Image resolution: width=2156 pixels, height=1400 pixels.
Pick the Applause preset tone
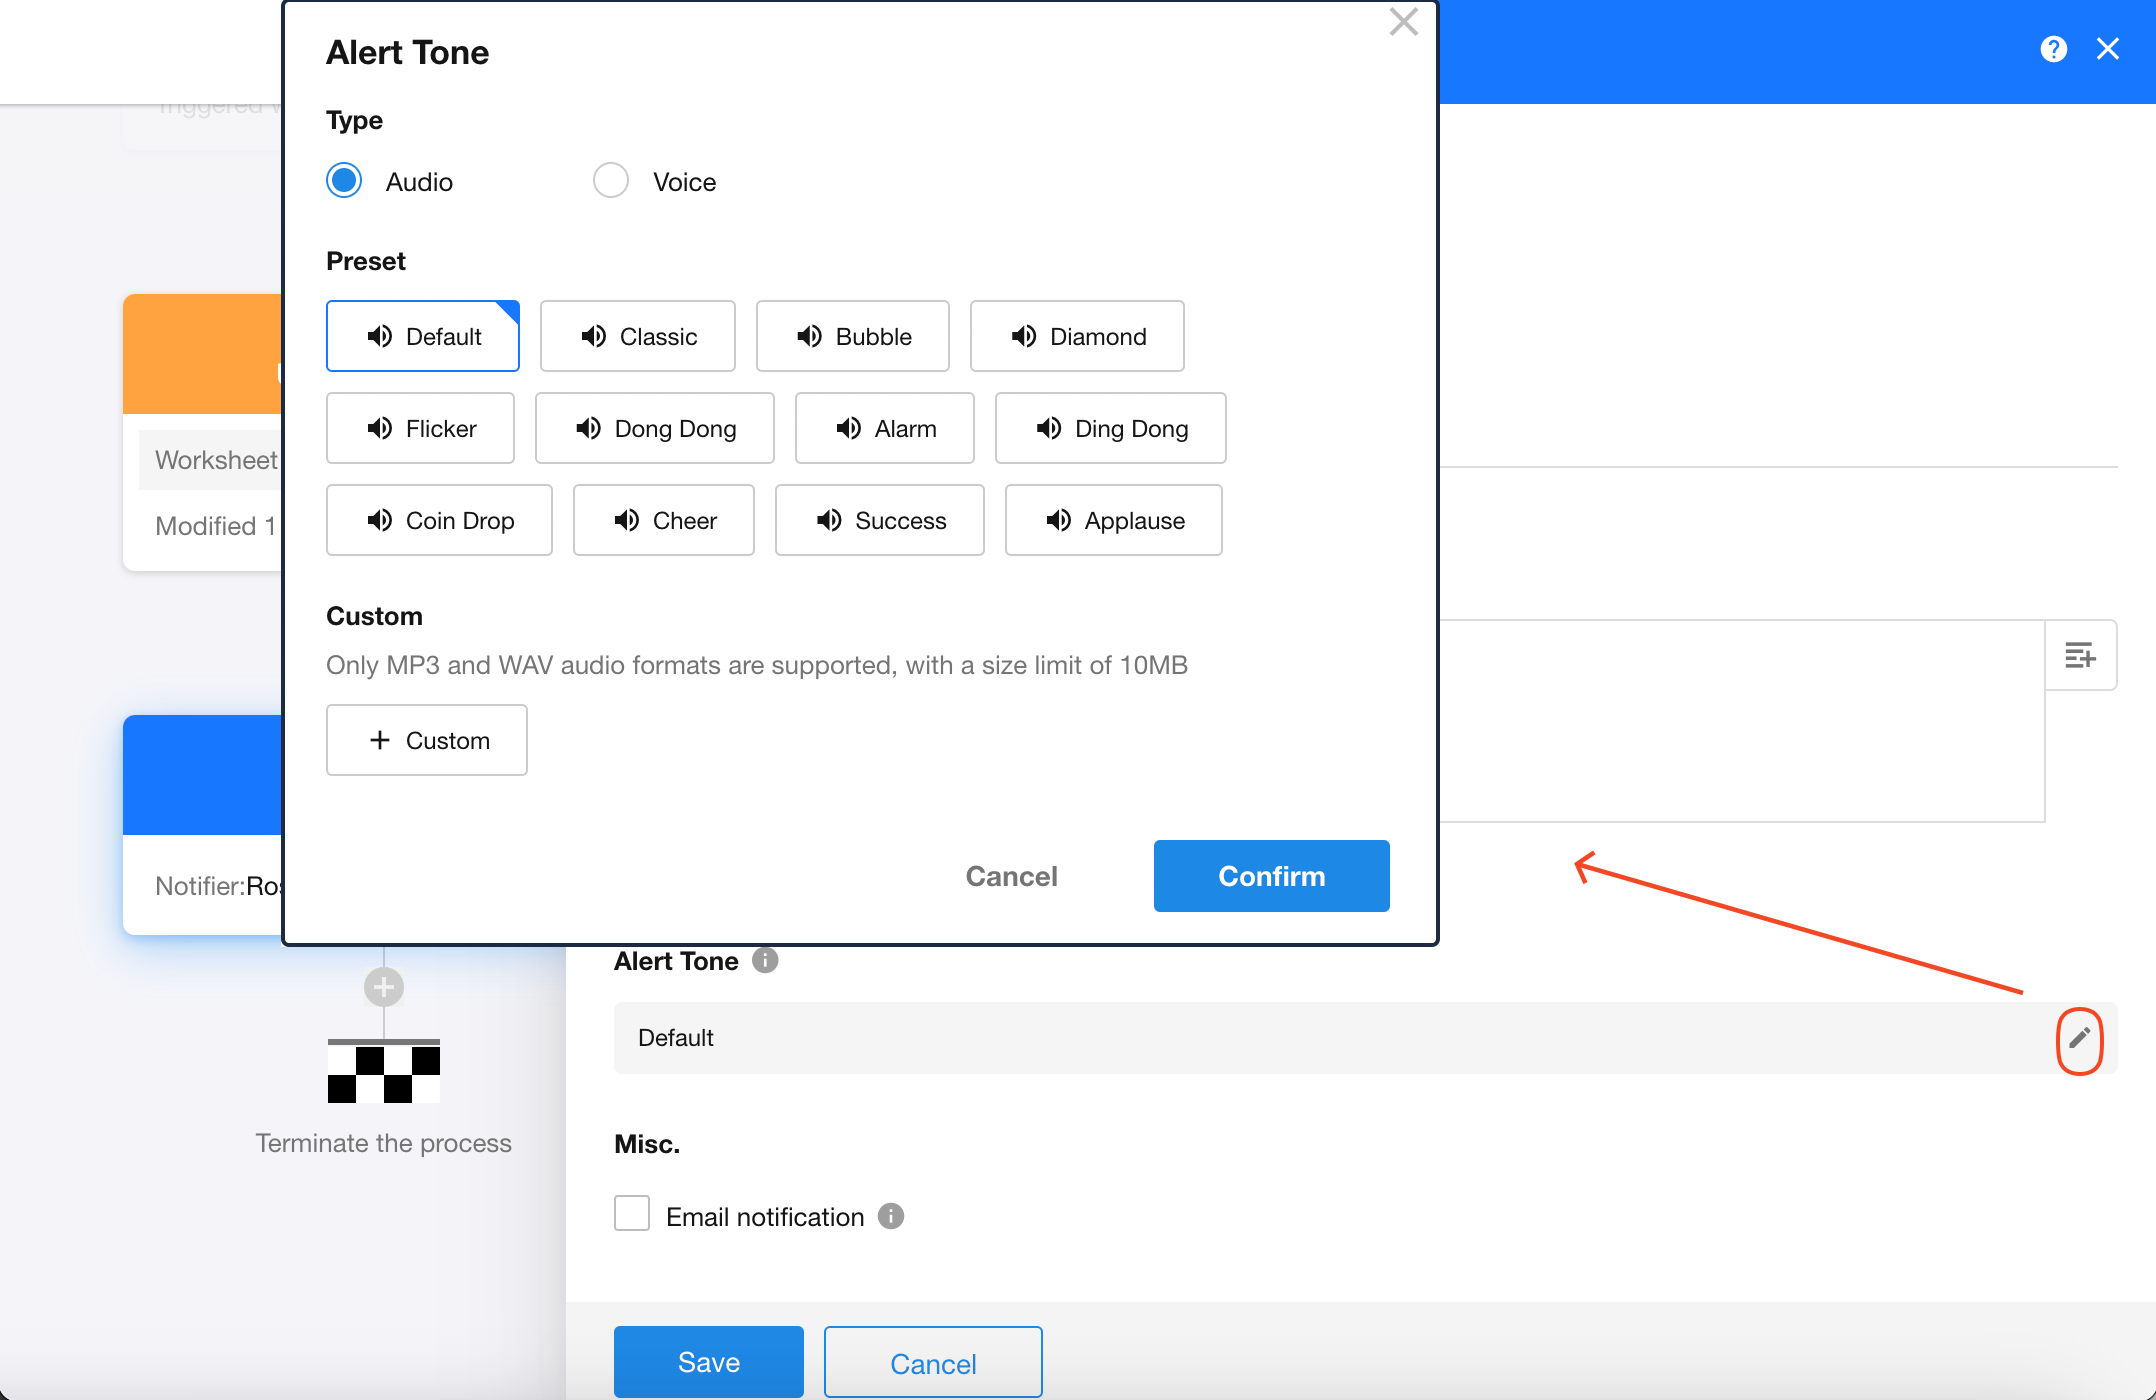click(1113, 521)
